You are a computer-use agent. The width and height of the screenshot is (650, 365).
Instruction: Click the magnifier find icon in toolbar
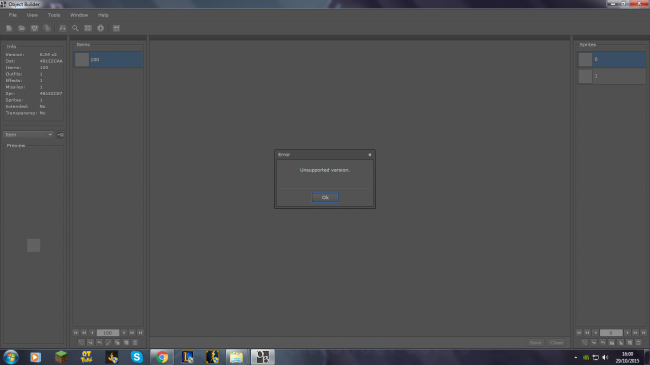click(75, 28)
